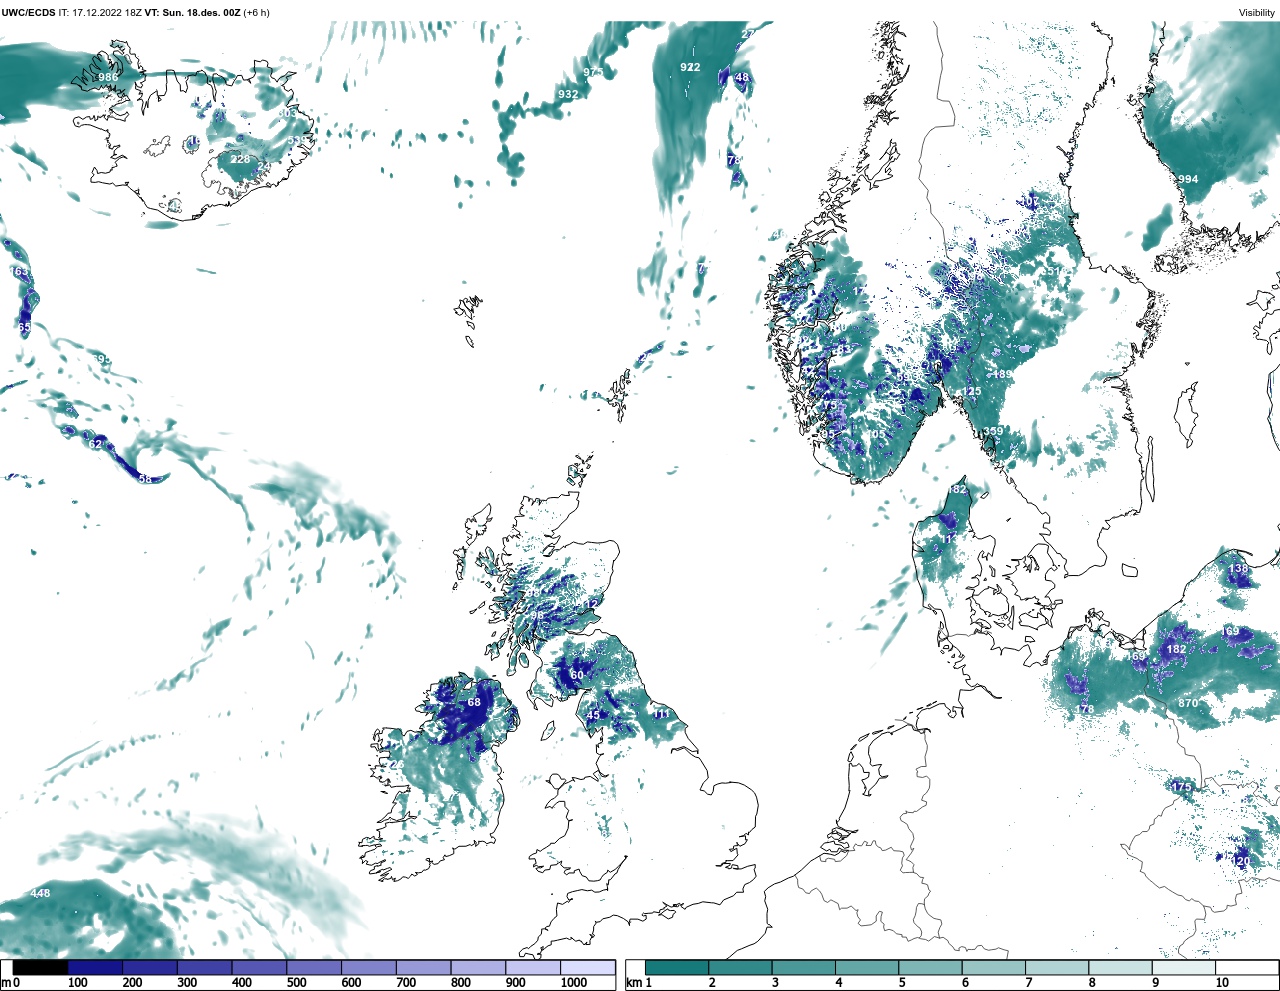Click the '359' value on the Swedish west coast
The width and height of the screenshot is (1280, 991).
993,432
